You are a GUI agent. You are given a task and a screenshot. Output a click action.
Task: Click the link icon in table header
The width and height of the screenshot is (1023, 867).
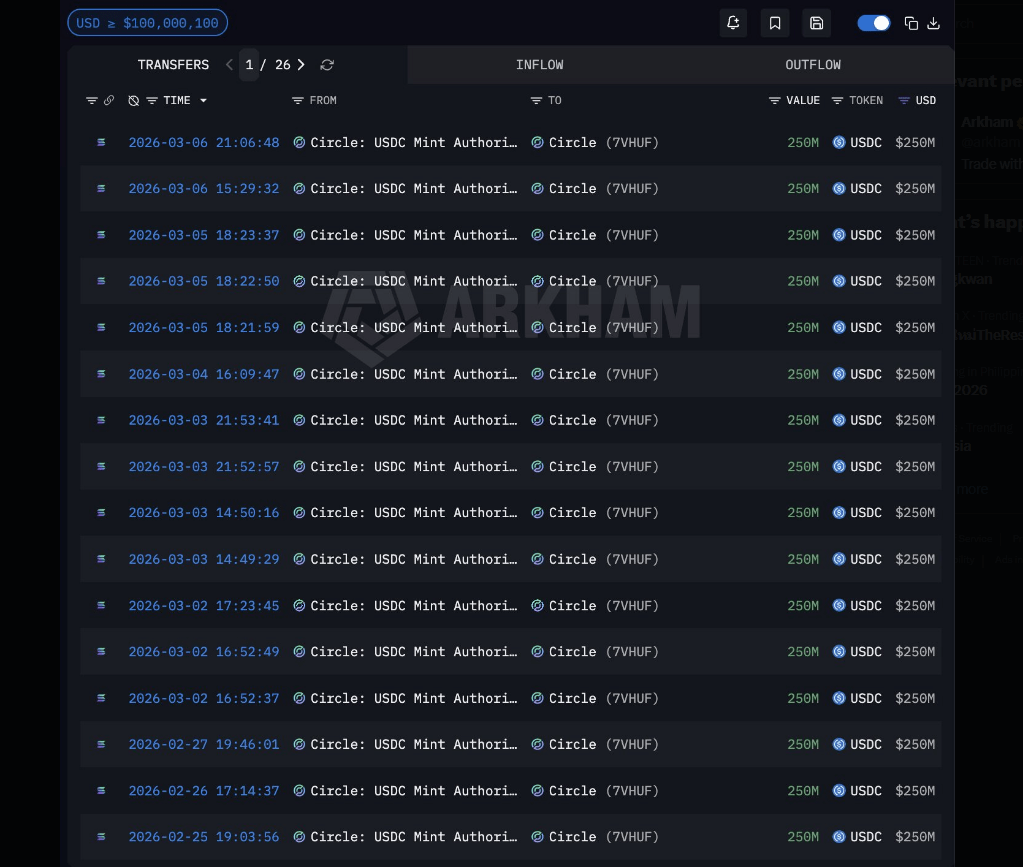click(x=109, y=100)
